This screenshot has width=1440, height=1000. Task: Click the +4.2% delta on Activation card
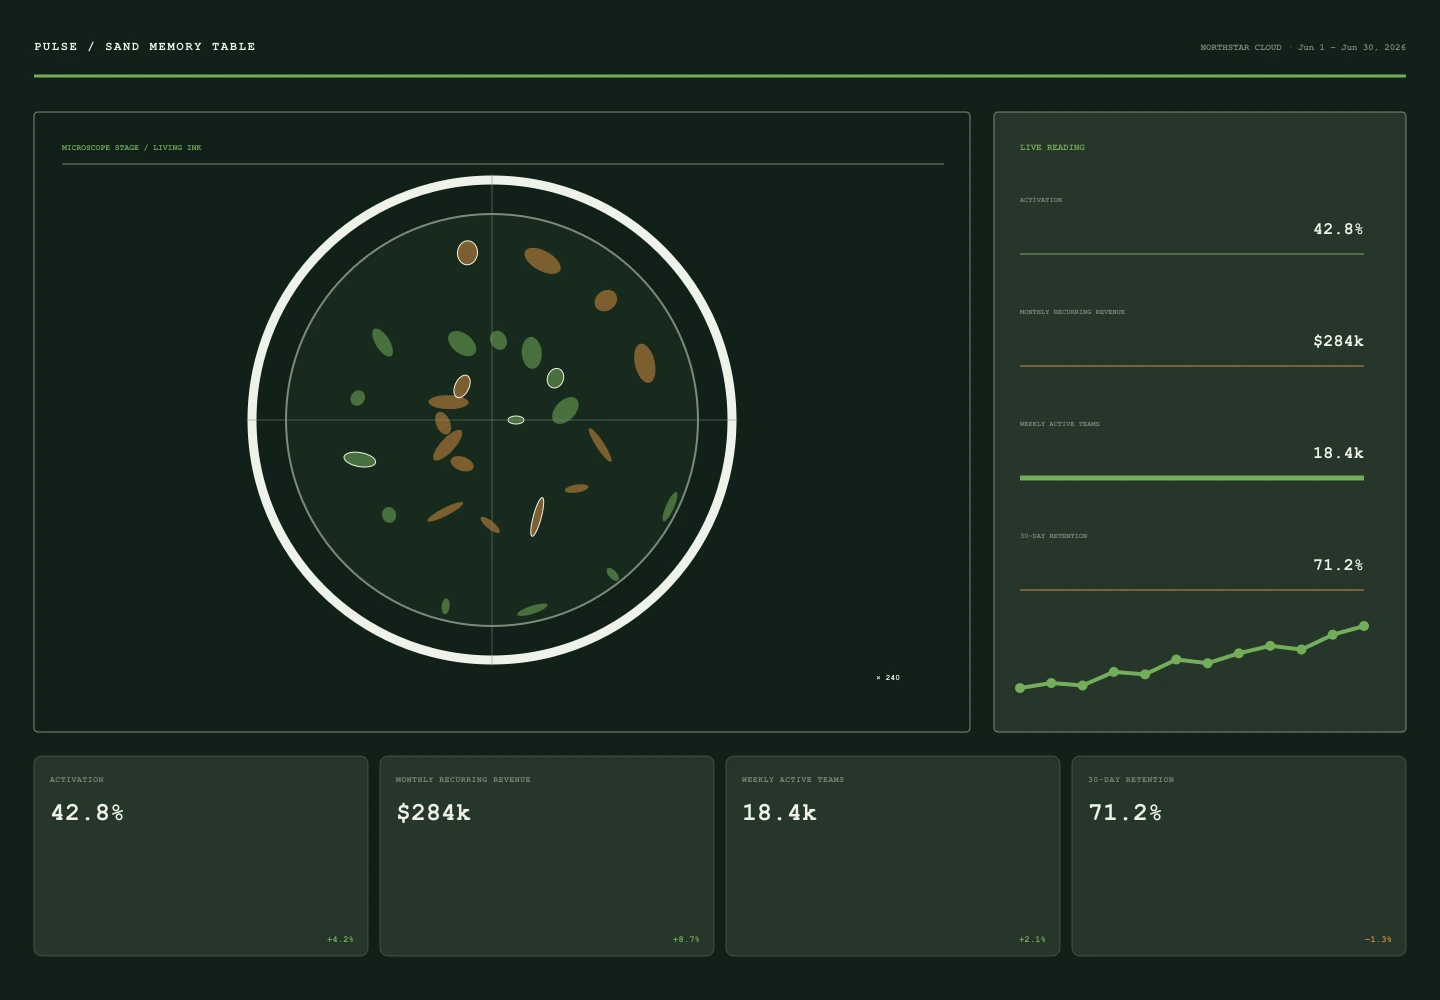pos(340,940)
